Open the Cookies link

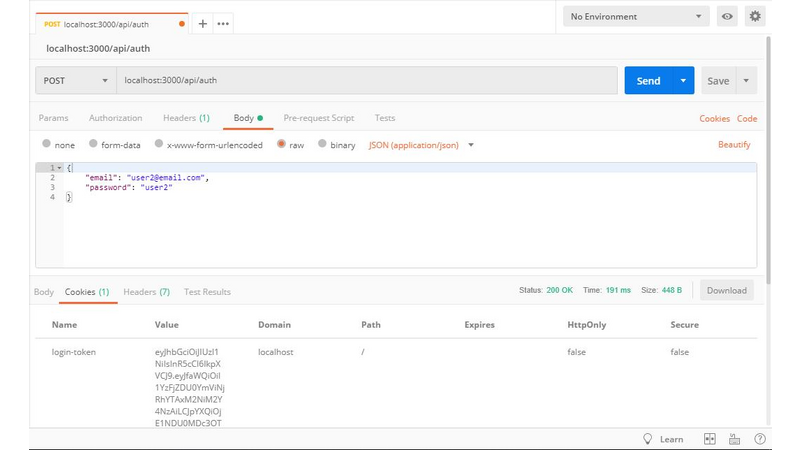click(x=714, y=118)
